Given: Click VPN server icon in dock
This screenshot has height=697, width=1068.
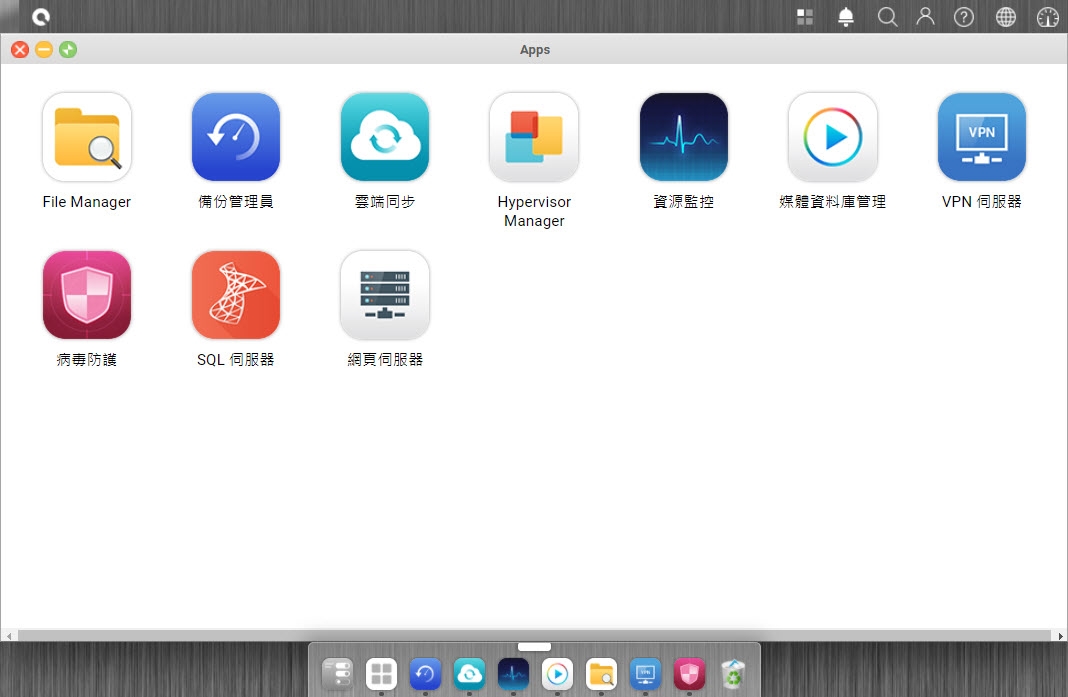Looking at the screenshot, I should pyautogui.click(x=645, y=674).
